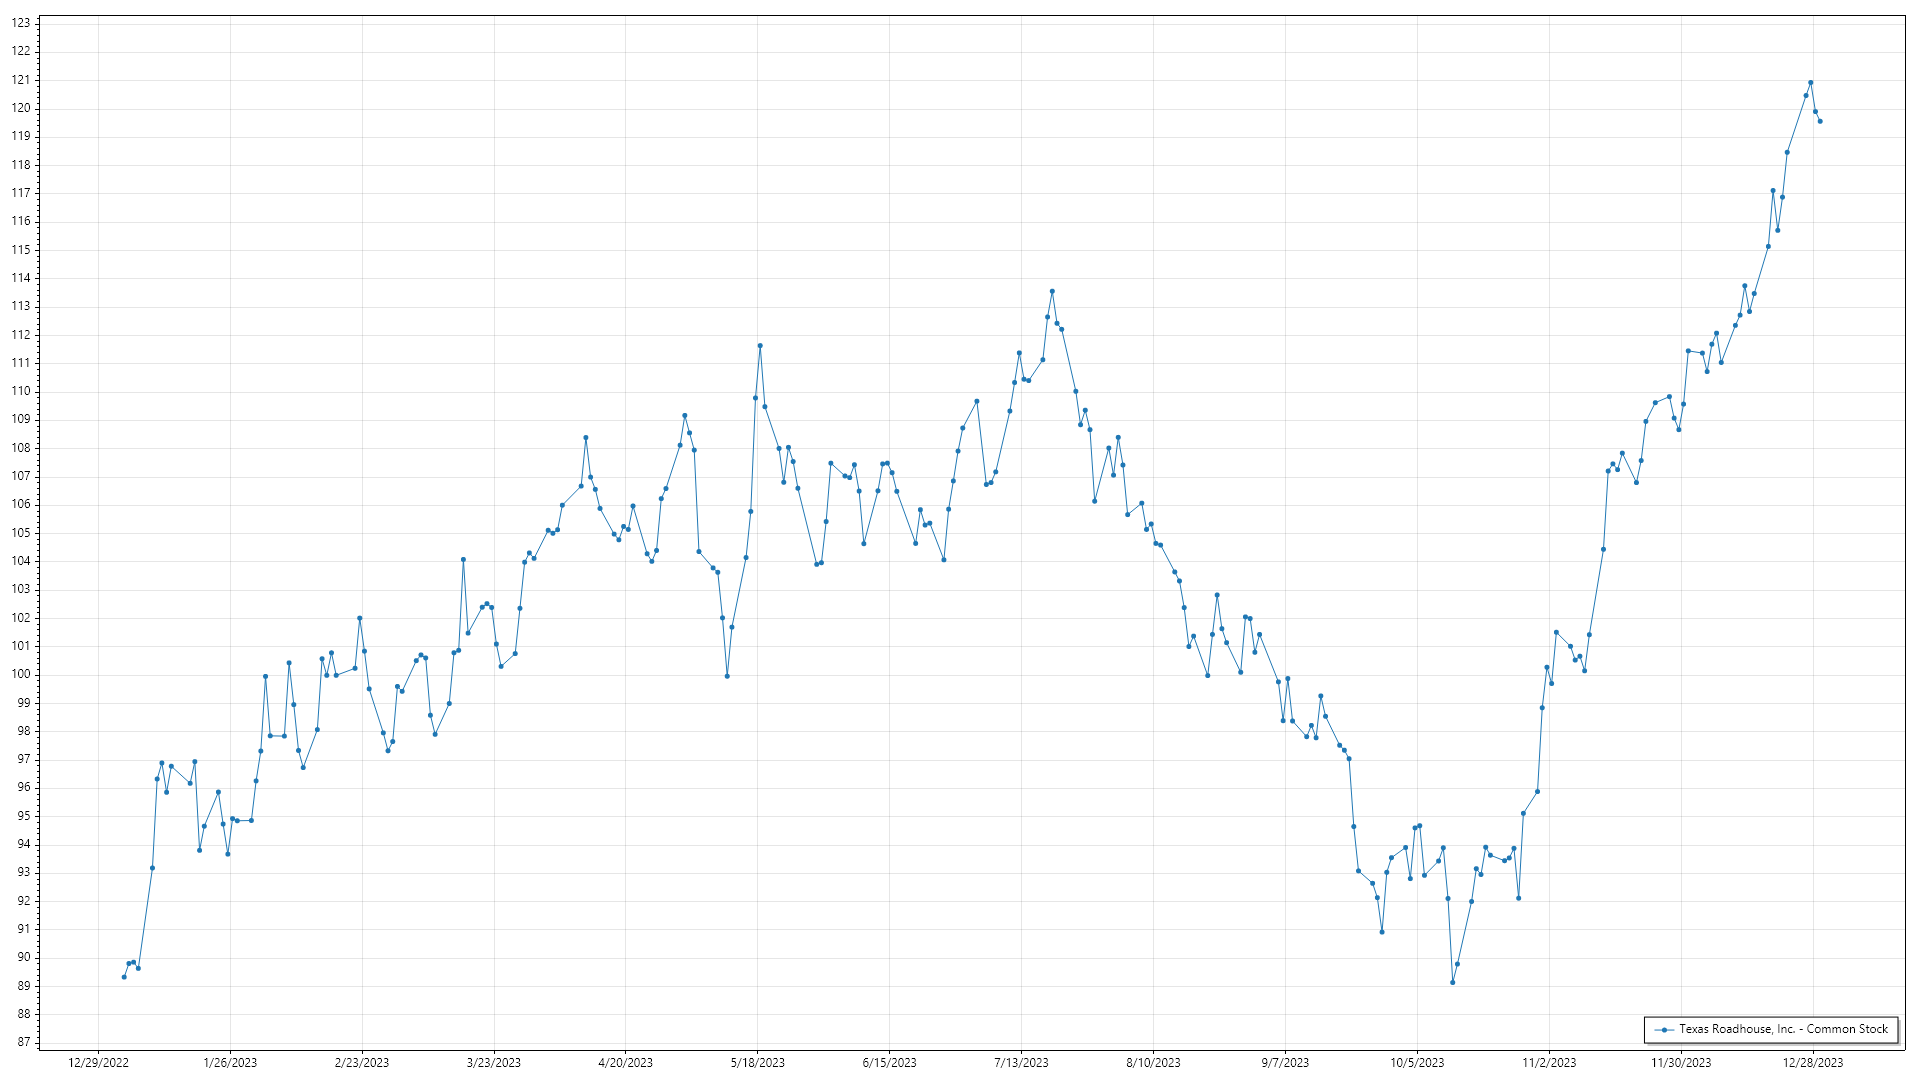Click the 123 value on y-axis
This screenshot has width=1920, height=1080.
click(21, 23)
